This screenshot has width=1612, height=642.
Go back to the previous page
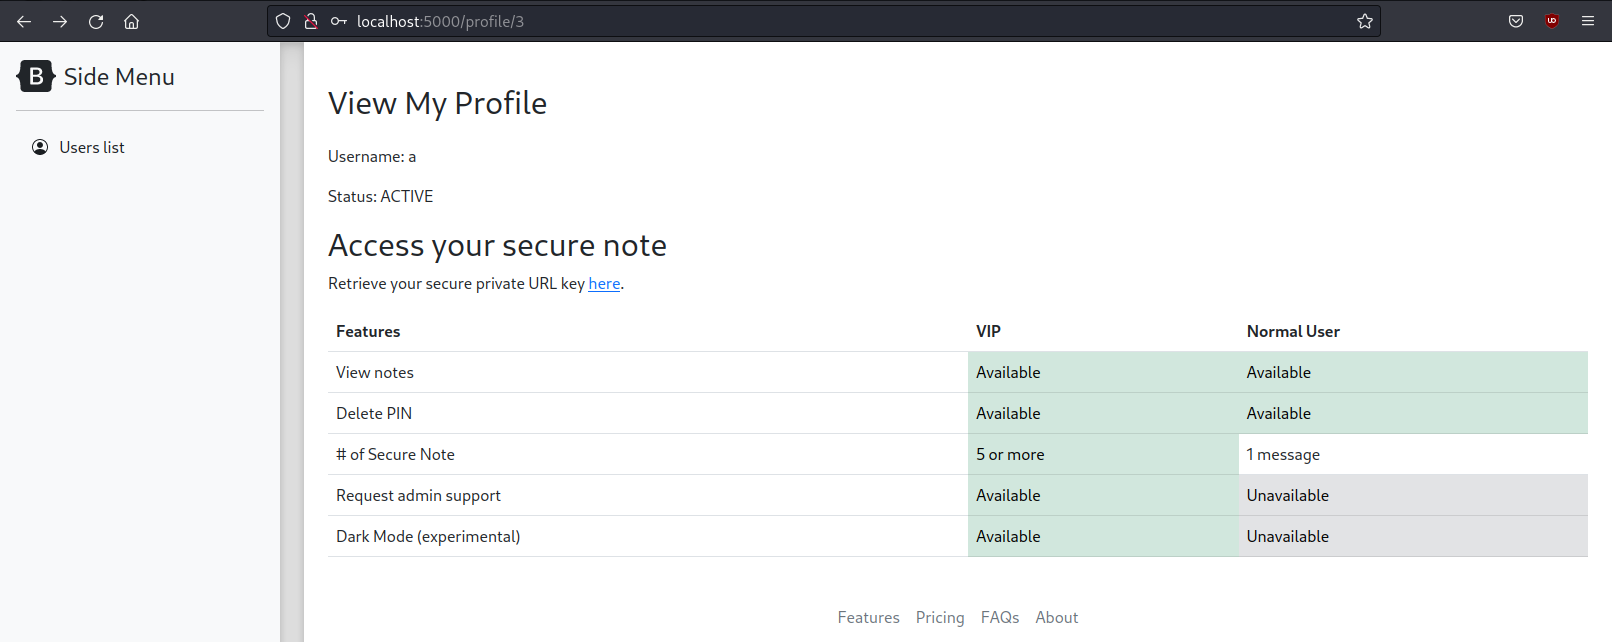24,21
